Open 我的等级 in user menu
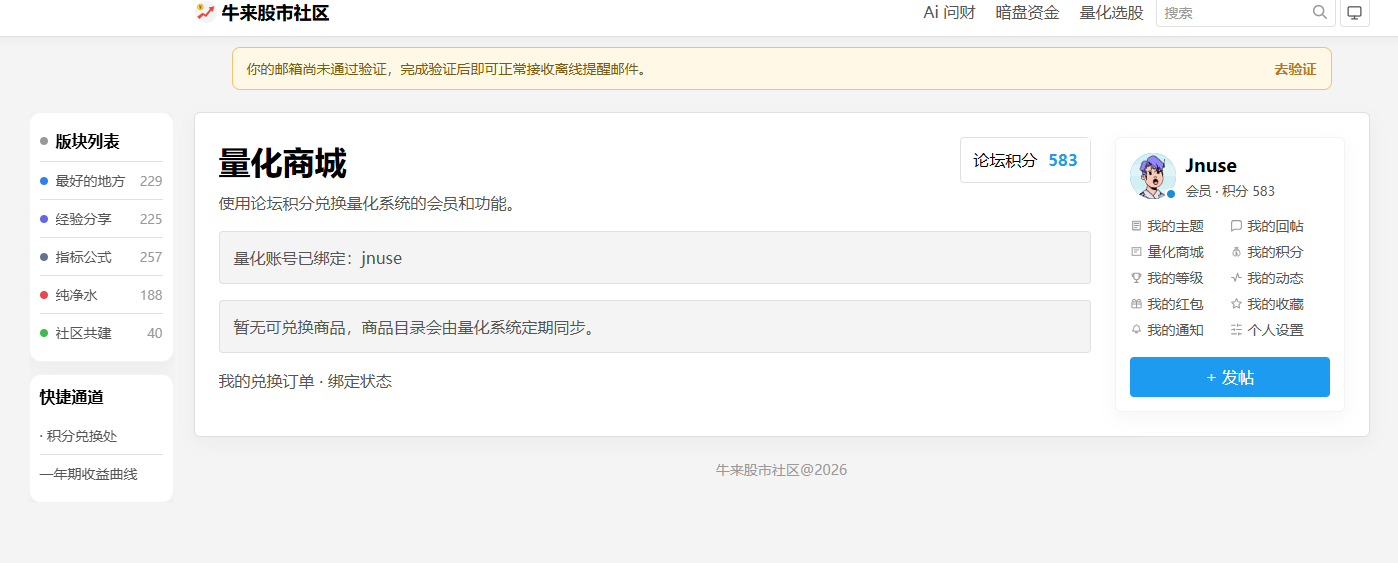This screenshot has height=563, width=1398. [x=1176, y=278]
